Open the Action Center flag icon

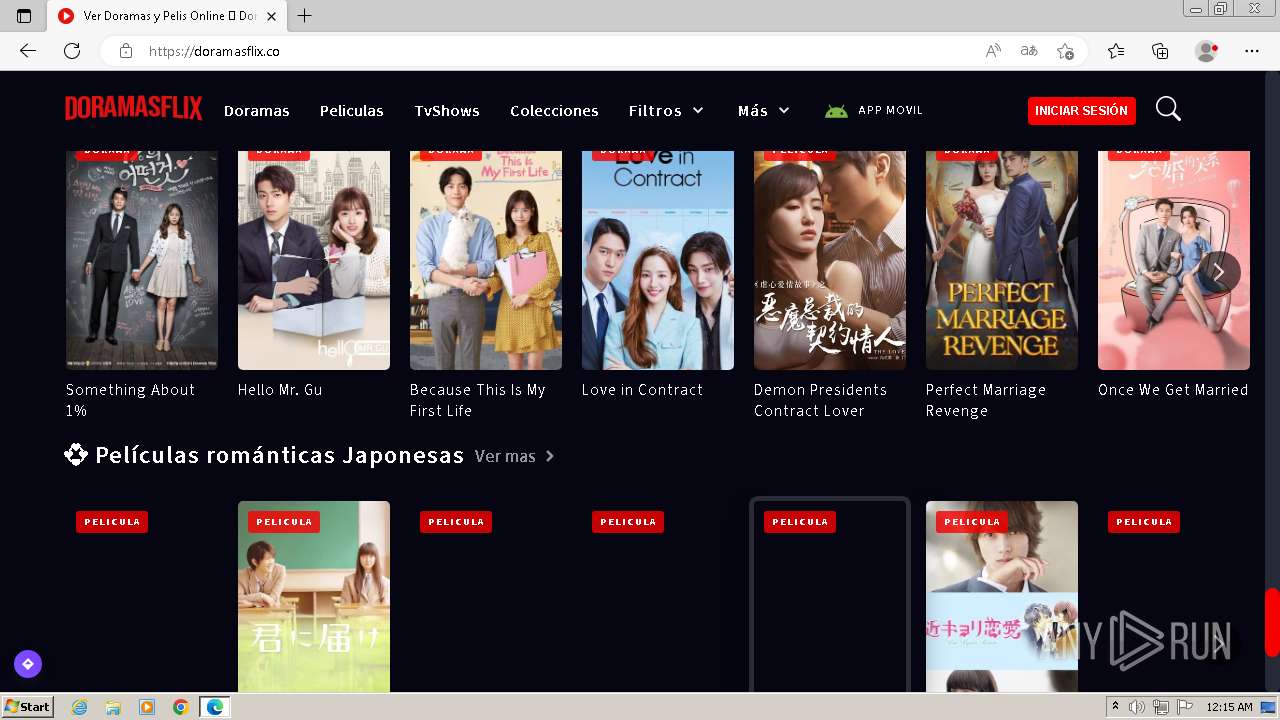tap(1185, 707)
